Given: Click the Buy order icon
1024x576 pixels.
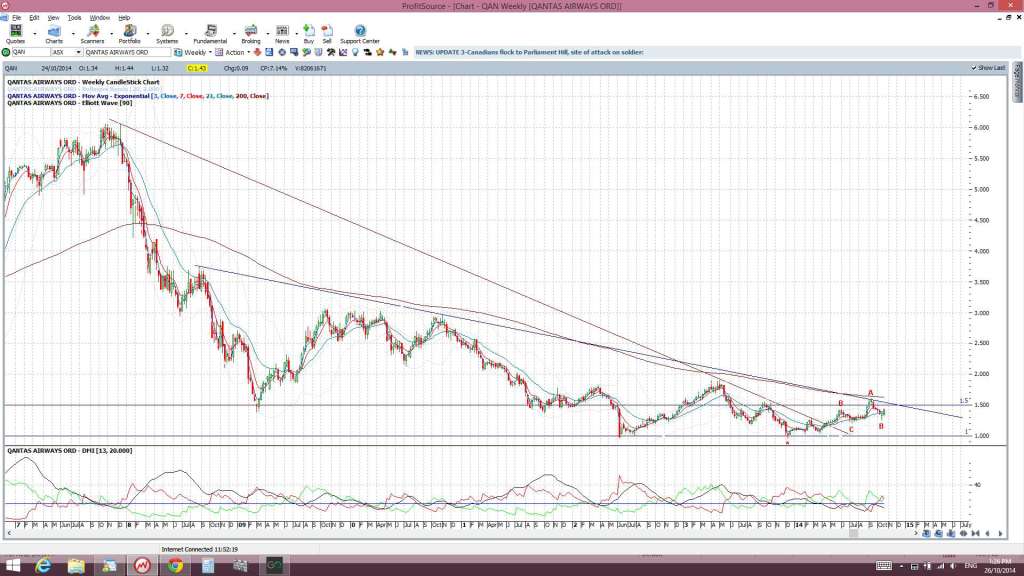Looking at the screenshot, I should [x=309, y=34].
